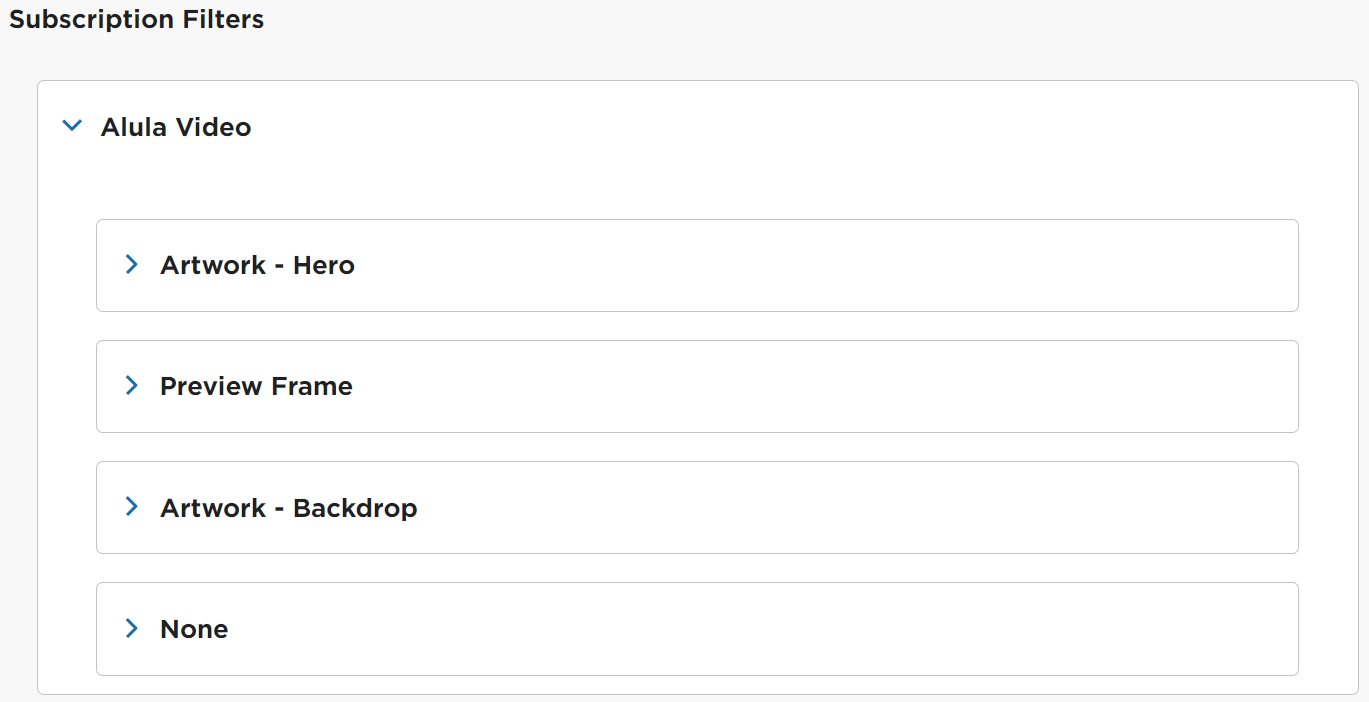Viewport: 1369px width, 702px height.
Task: Click the word Hero in first filter
Action: coord(324,265)
